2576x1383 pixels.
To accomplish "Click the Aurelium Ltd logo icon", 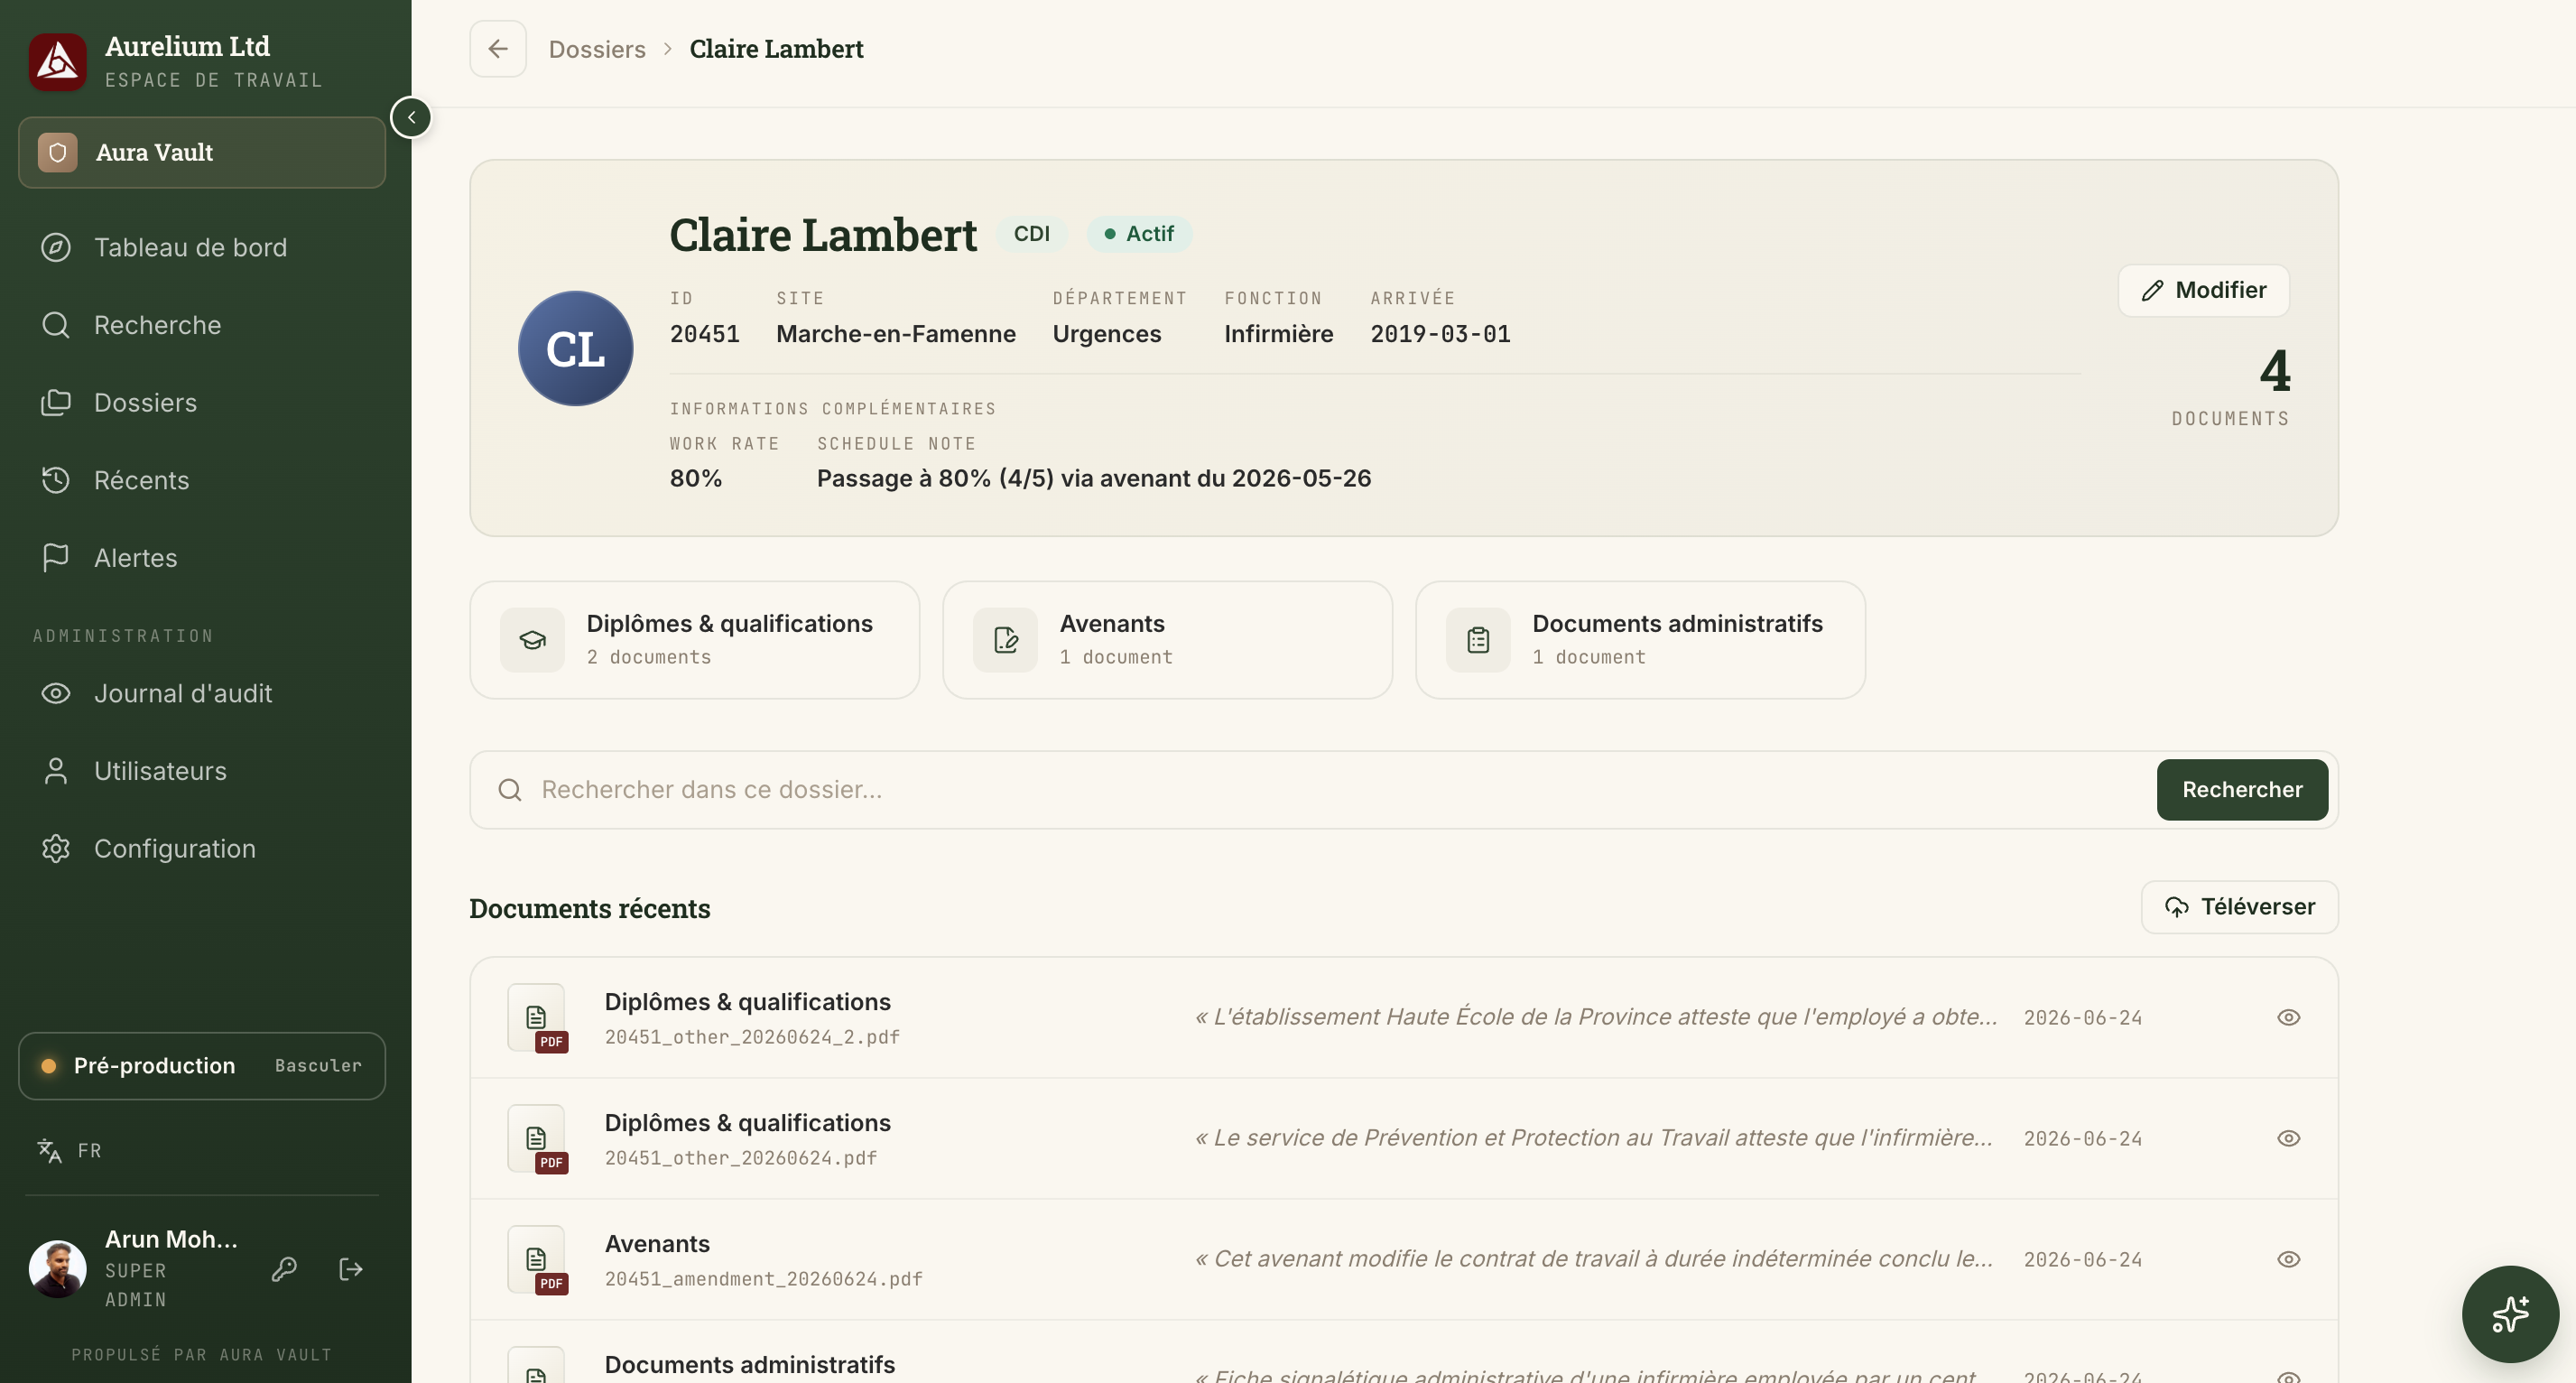I will click(57, 62).
